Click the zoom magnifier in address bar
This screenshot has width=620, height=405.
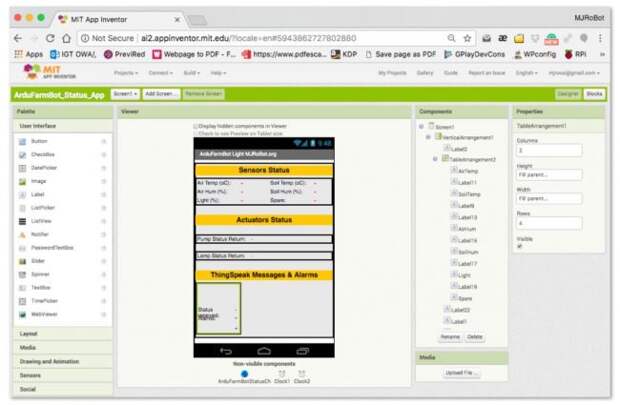coord(451,38)
